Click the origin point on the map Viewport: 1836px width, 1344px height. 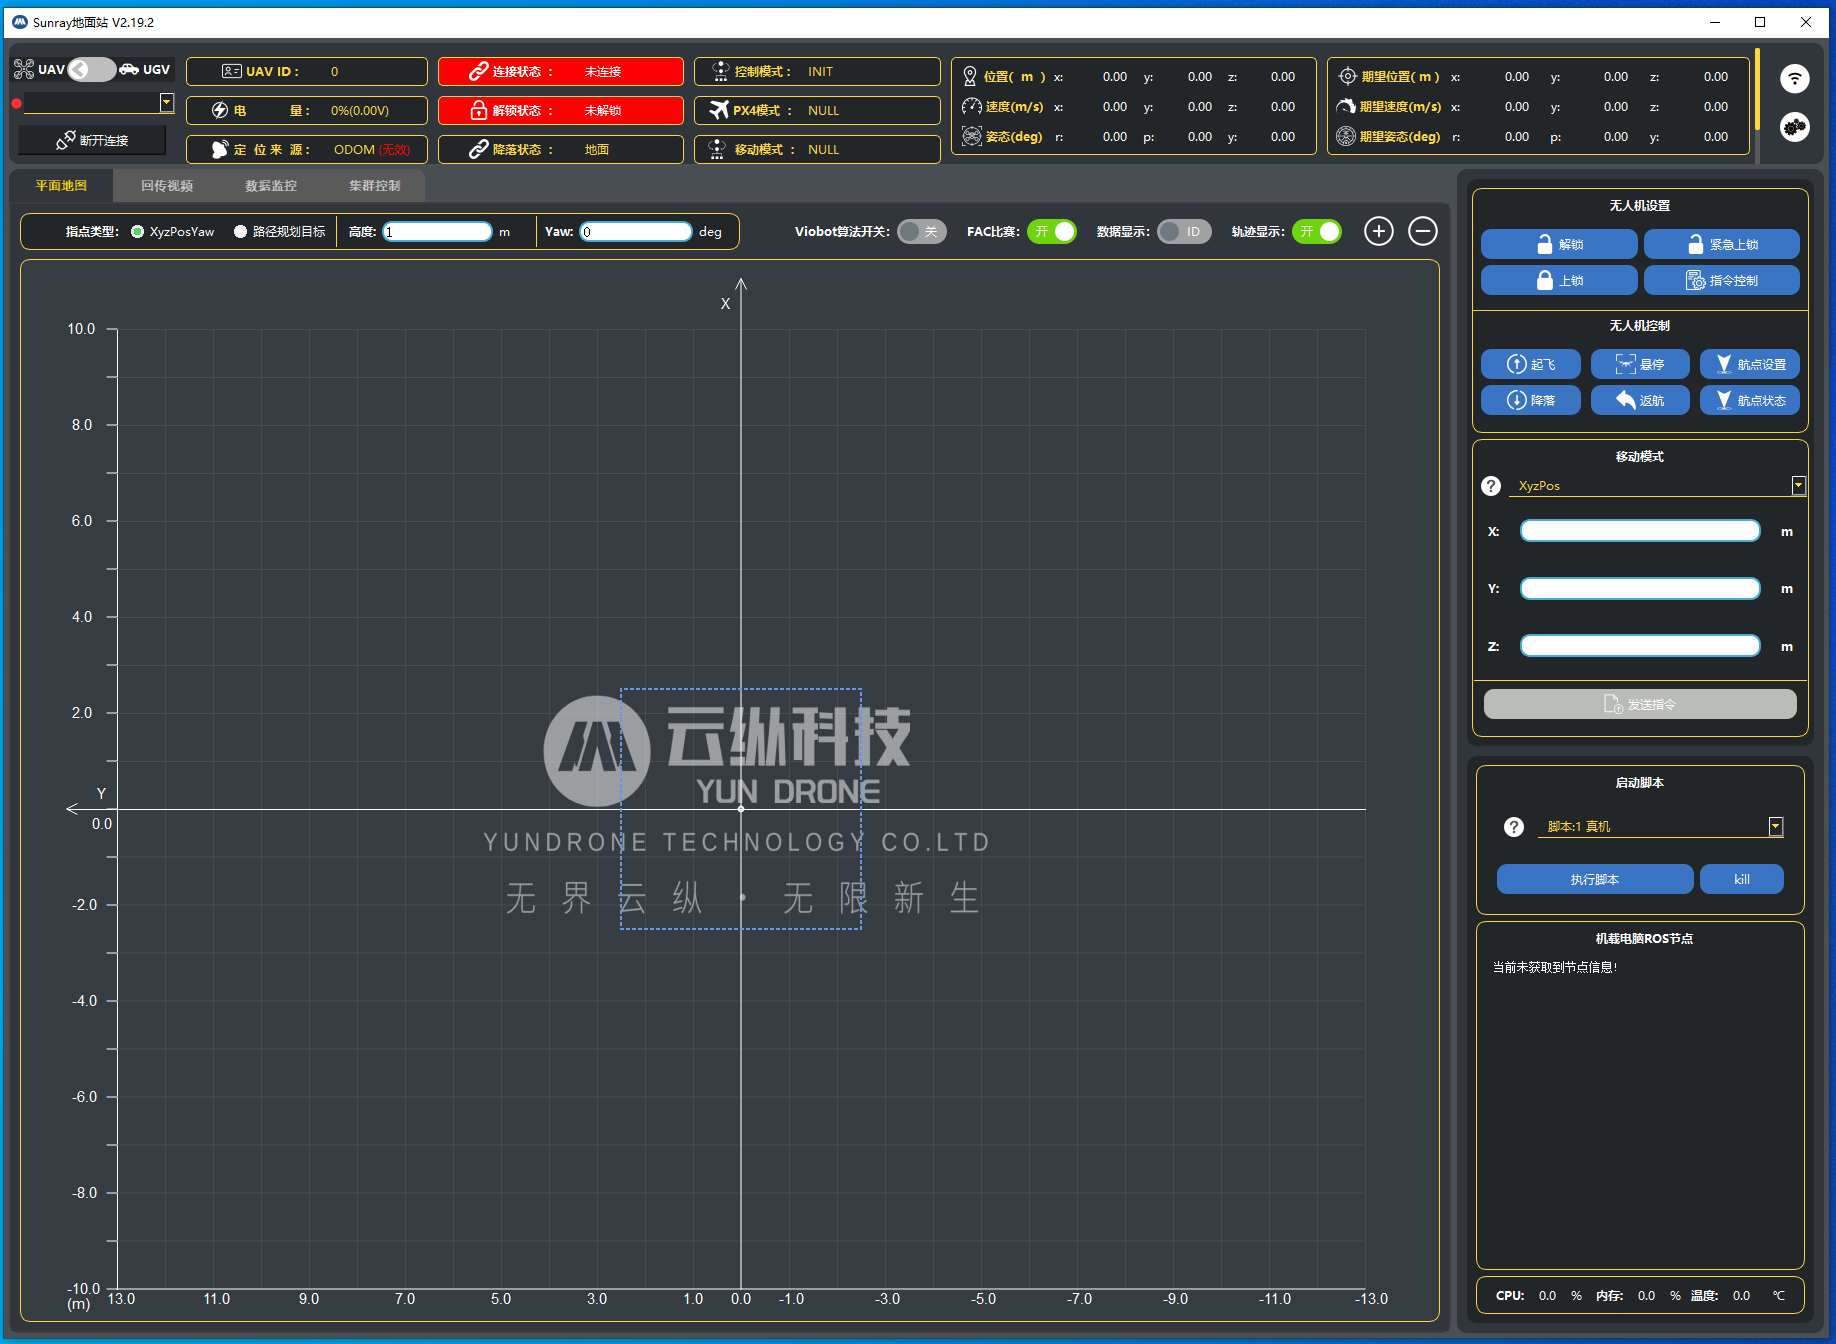(x=741, y=809)
